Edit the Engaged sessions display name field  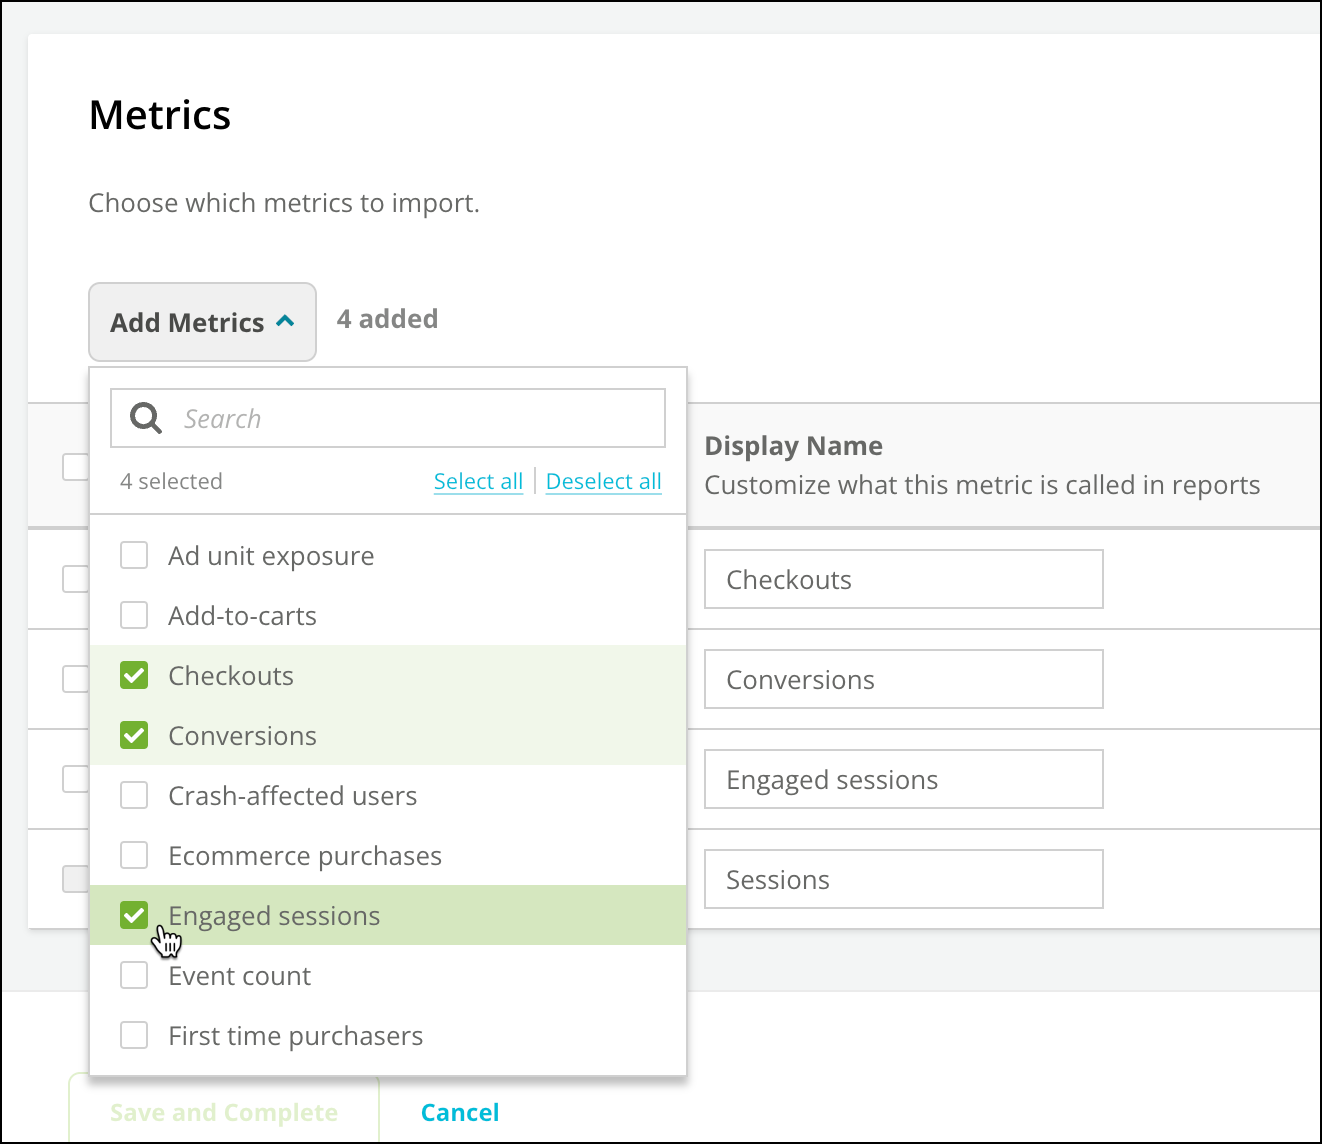(904, 779)
